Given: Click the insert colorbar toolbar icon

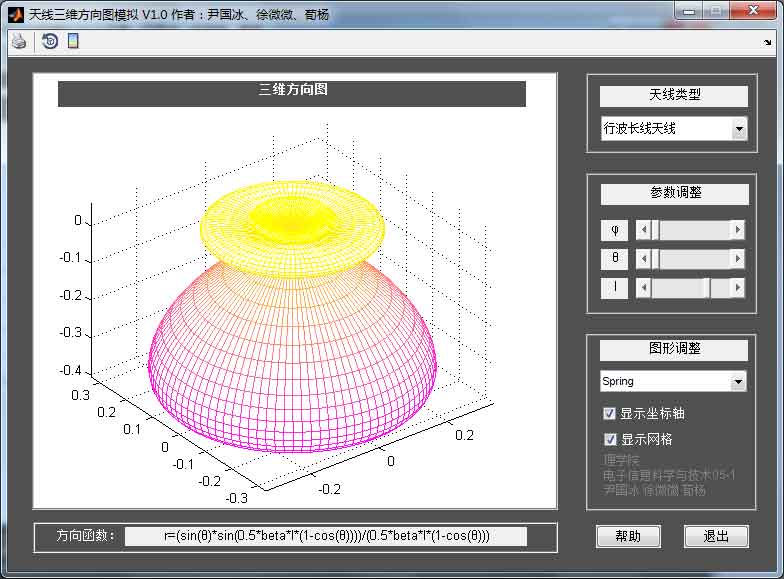Looking at the screenshot, I should tap(73, 41).
